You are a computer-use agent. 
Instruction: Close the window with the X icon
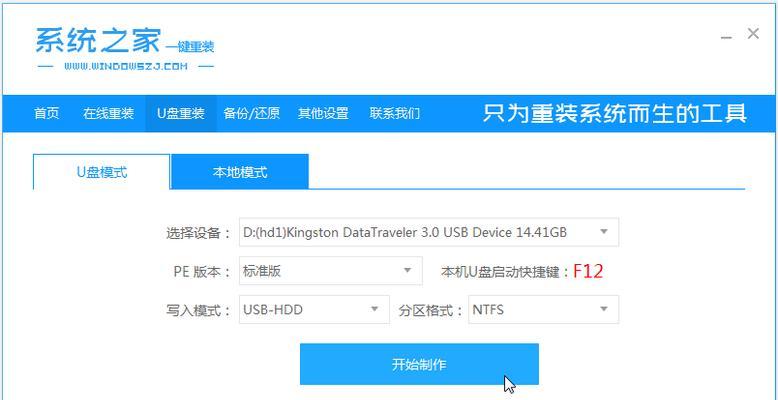click(753, 34)
